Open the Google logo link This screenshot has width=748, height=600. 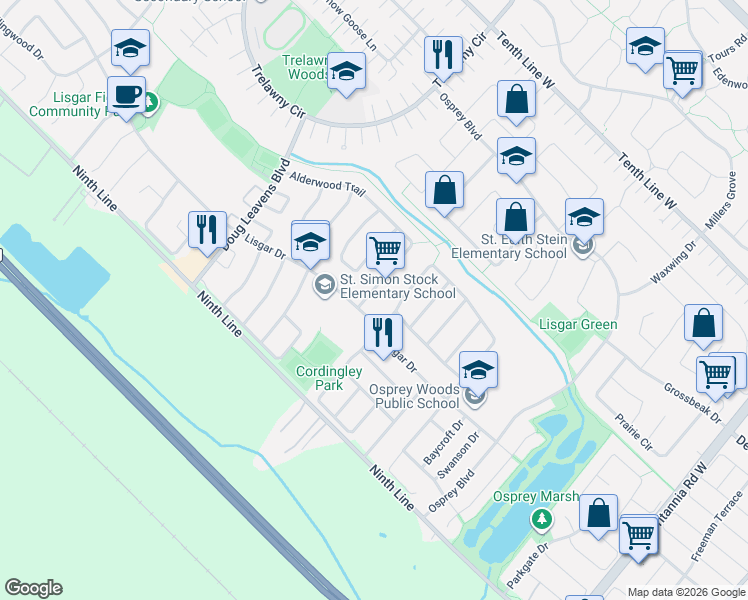33,588
